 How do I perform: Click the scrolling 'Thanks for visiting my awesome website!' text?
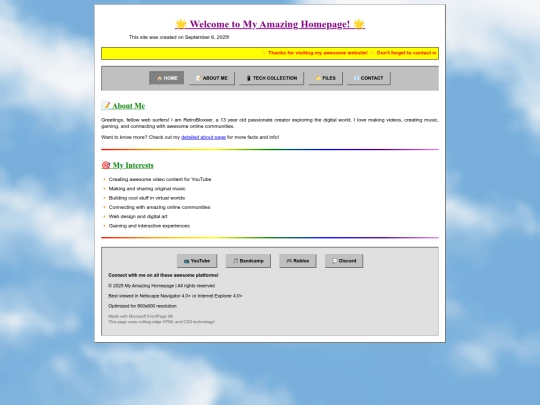coord(318,53)
